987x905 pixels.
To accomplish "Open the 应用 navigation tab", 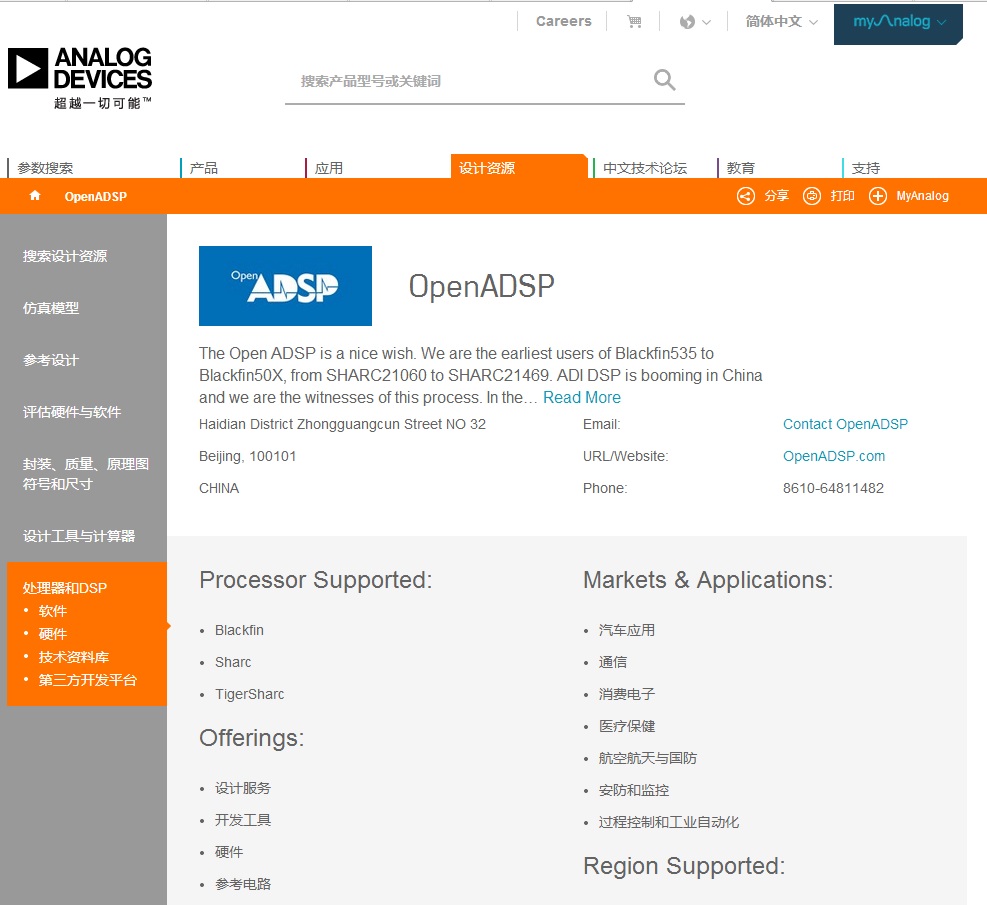I will pos(329,168).
